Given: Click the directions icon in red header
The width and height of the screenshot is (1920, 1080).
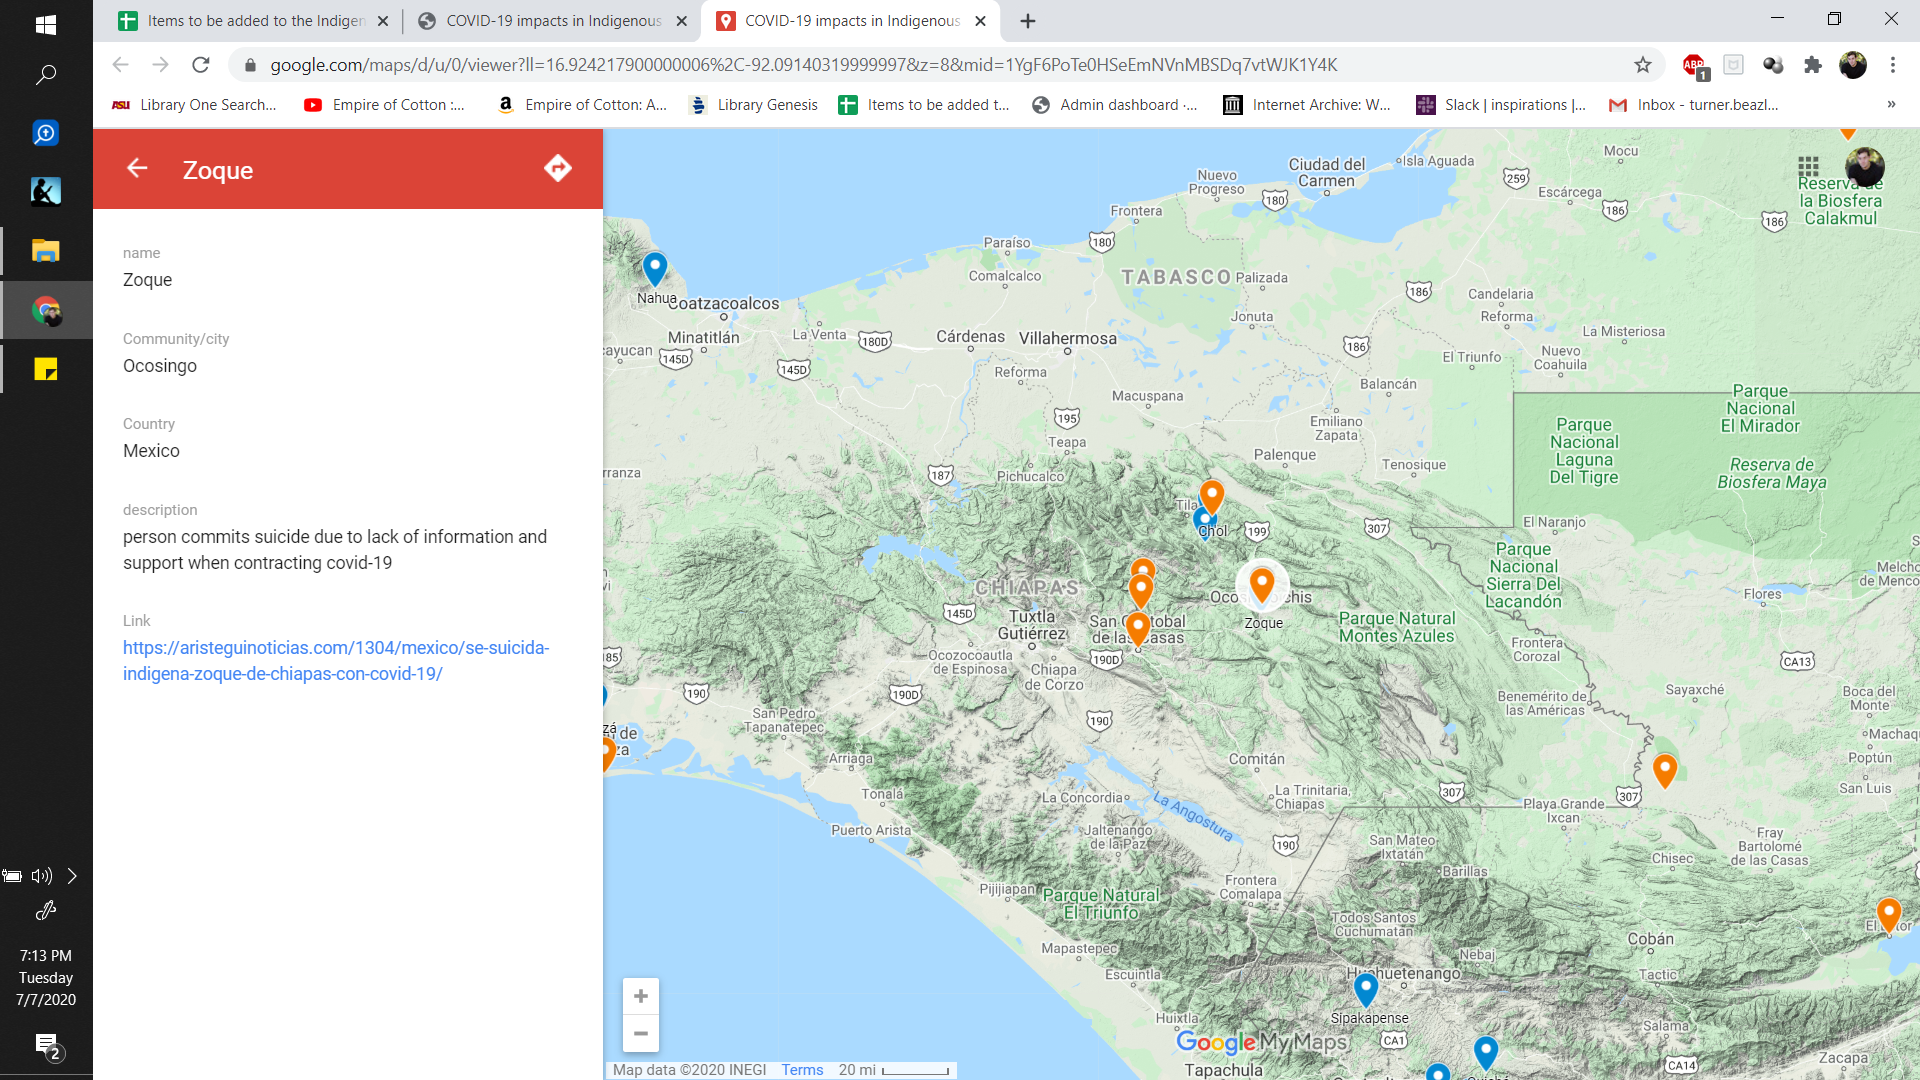Looking at the screenshot, I should click(x=557, y=169).
